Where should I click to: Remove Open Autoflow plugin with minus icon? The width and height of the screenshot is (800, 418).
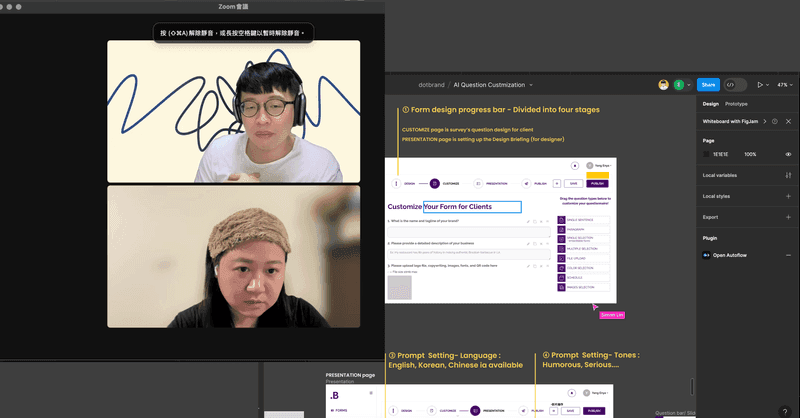coord(788,255)
